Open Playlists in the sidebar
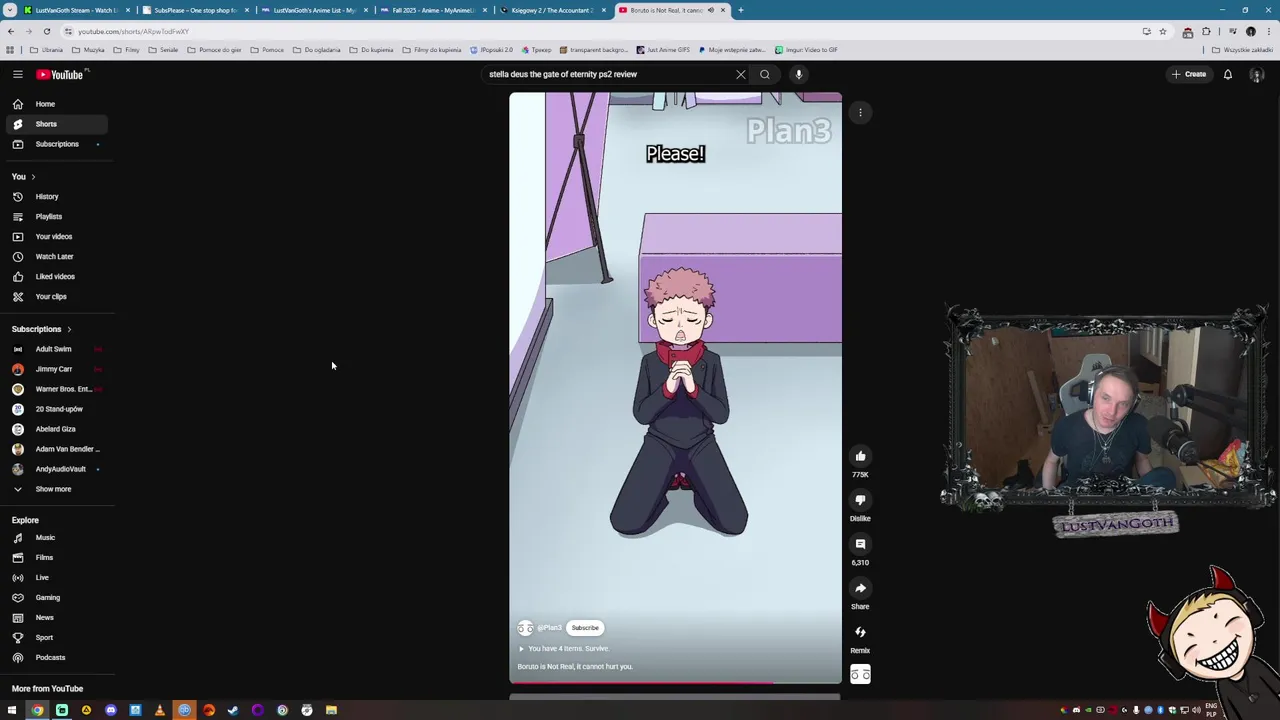The height and width of the screenshot is (720, 1280). pos(56,217)
